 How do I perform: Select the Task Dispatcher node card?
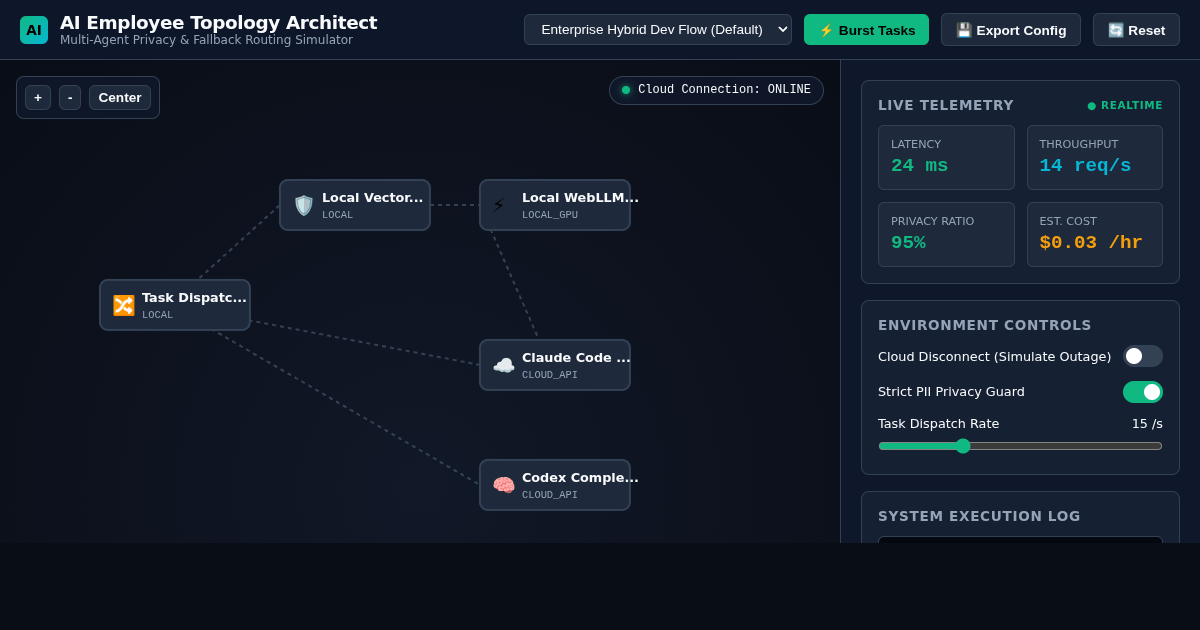click(x=175, y=305)
